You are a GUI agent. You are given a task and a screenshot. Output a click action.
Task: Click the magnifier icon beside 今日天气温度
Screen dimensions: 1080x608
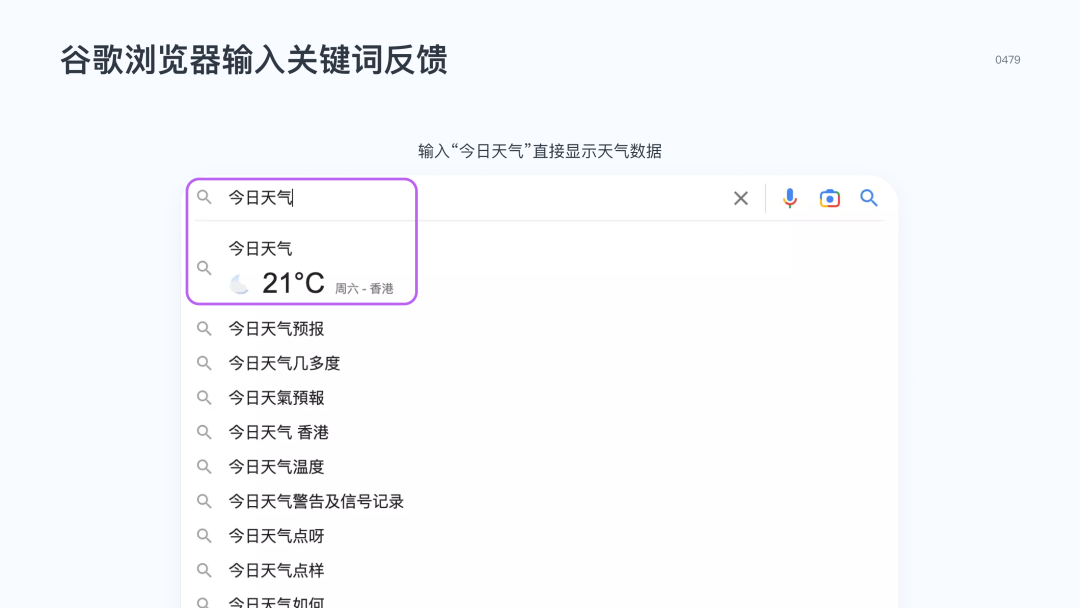pos(204,466)
